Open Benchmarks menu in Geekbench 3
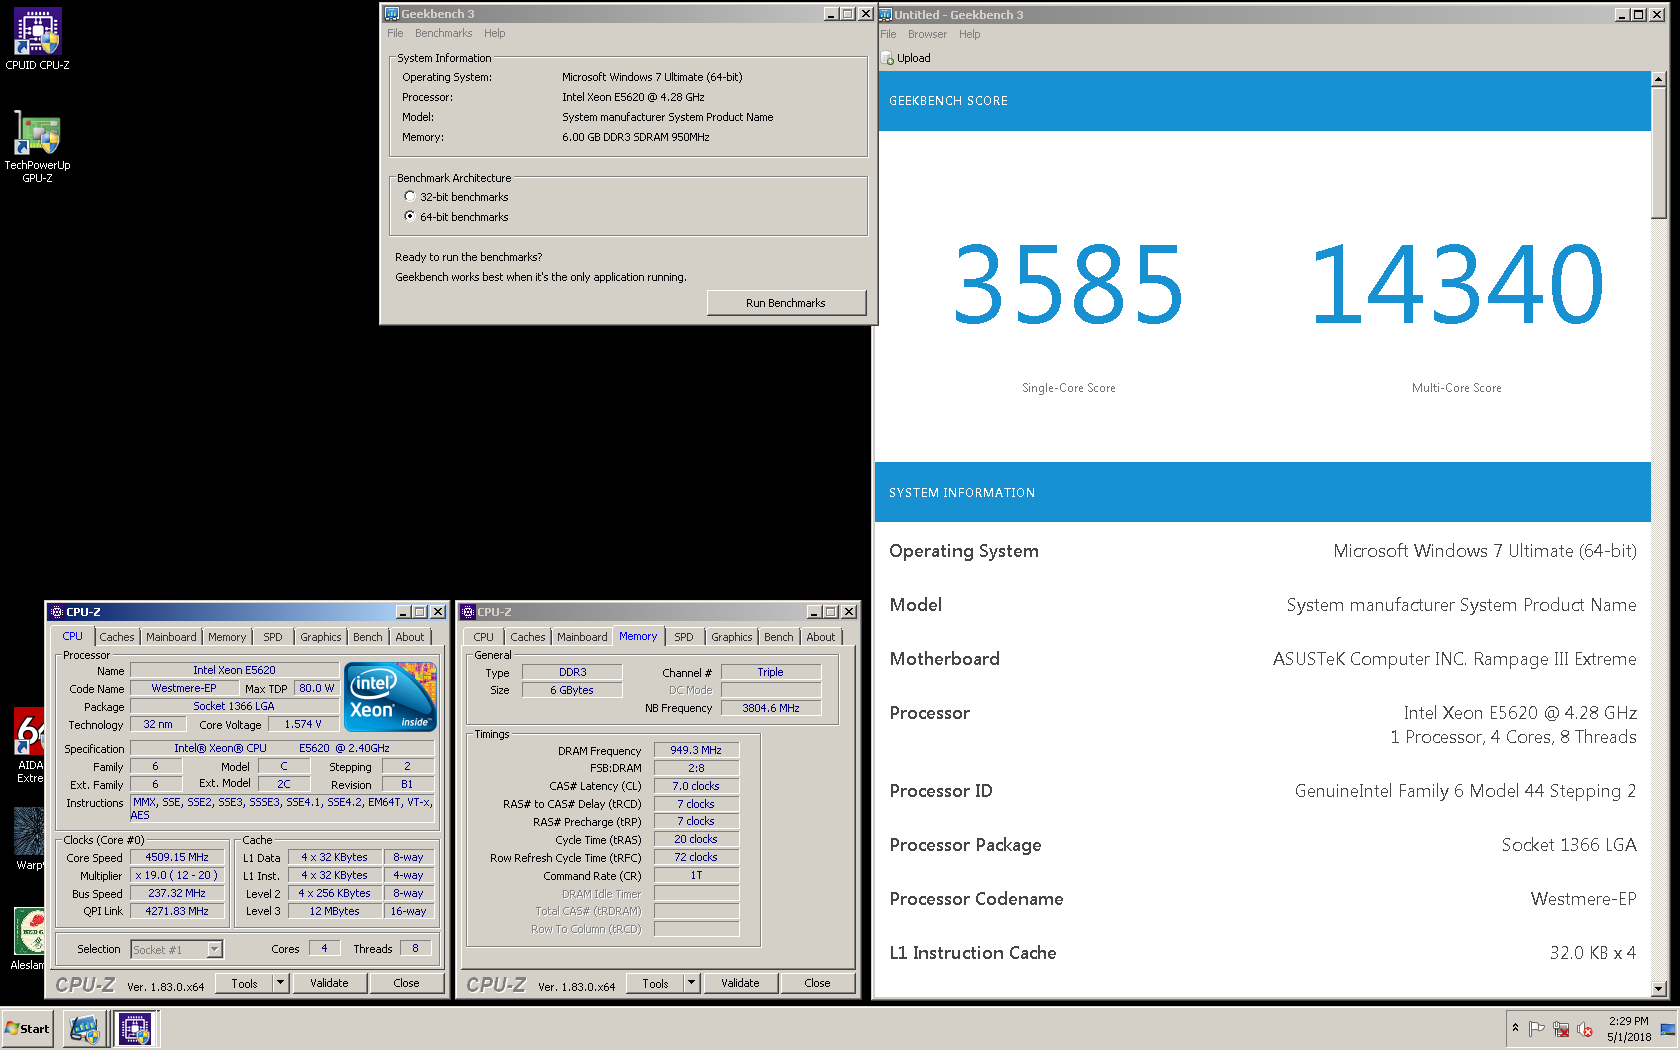The width and height of the screenshot is (1680, 1050). [x=444, y=33]
